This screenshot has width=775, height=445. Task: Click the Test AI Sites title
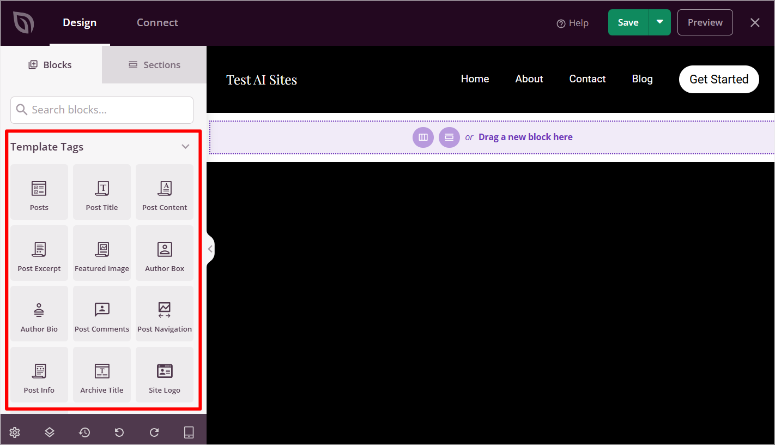[261, 80]
